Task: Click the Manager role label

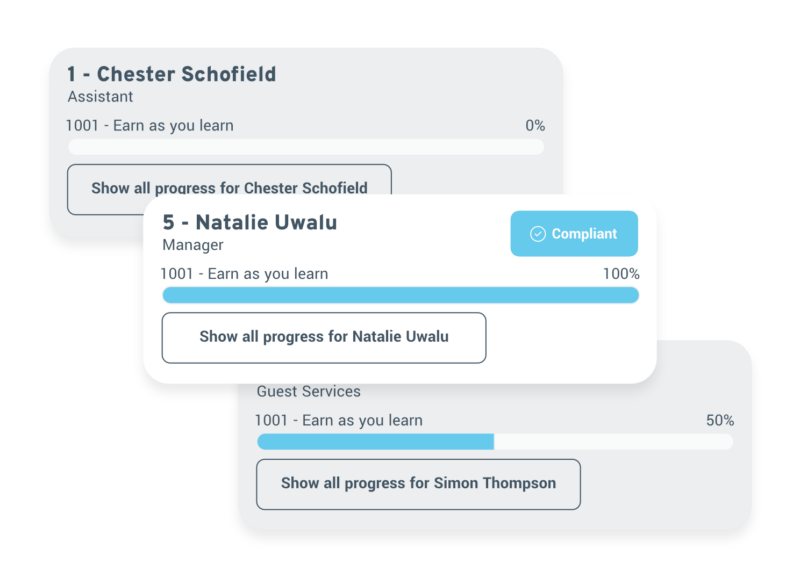Action: click(x=193, y=245)
